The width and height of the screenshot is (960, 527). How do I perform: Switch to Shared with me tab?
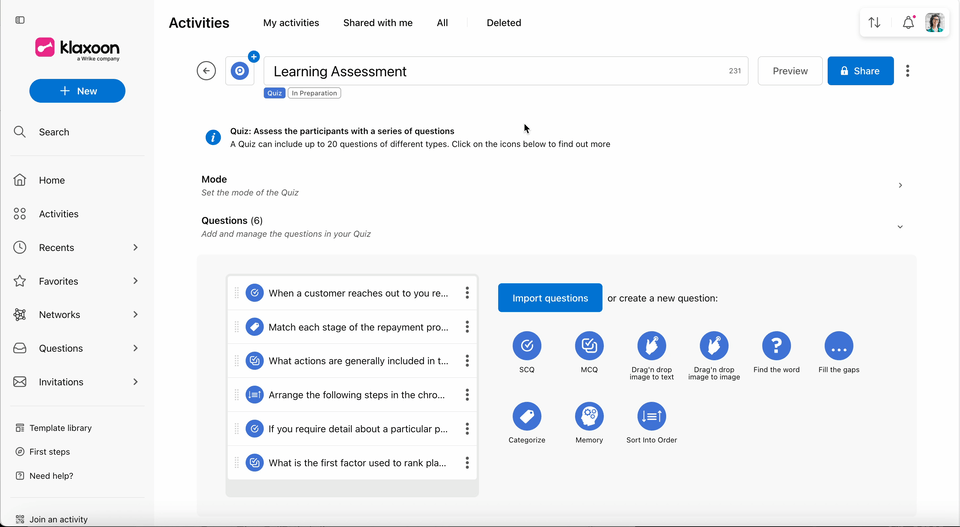coord(378,23)
